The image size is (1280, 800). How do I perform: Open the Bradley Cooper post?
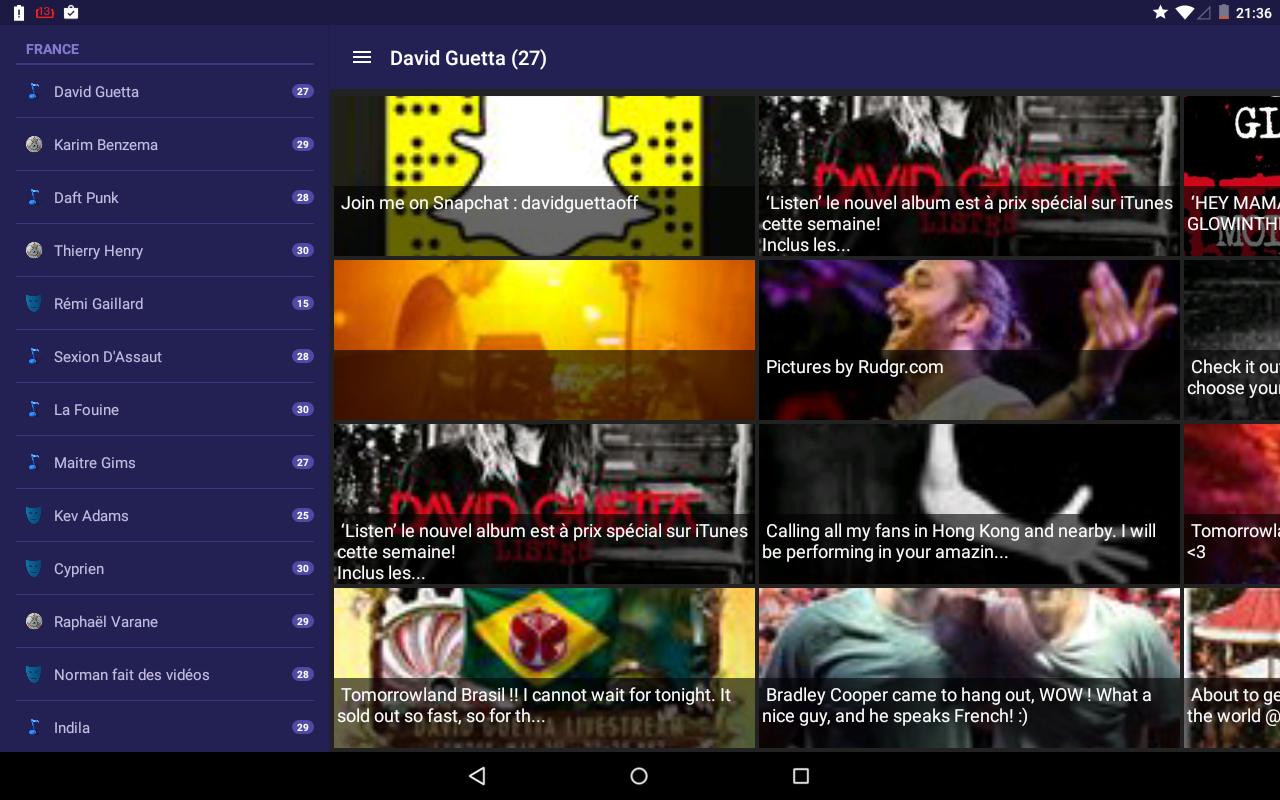point(969,668)
